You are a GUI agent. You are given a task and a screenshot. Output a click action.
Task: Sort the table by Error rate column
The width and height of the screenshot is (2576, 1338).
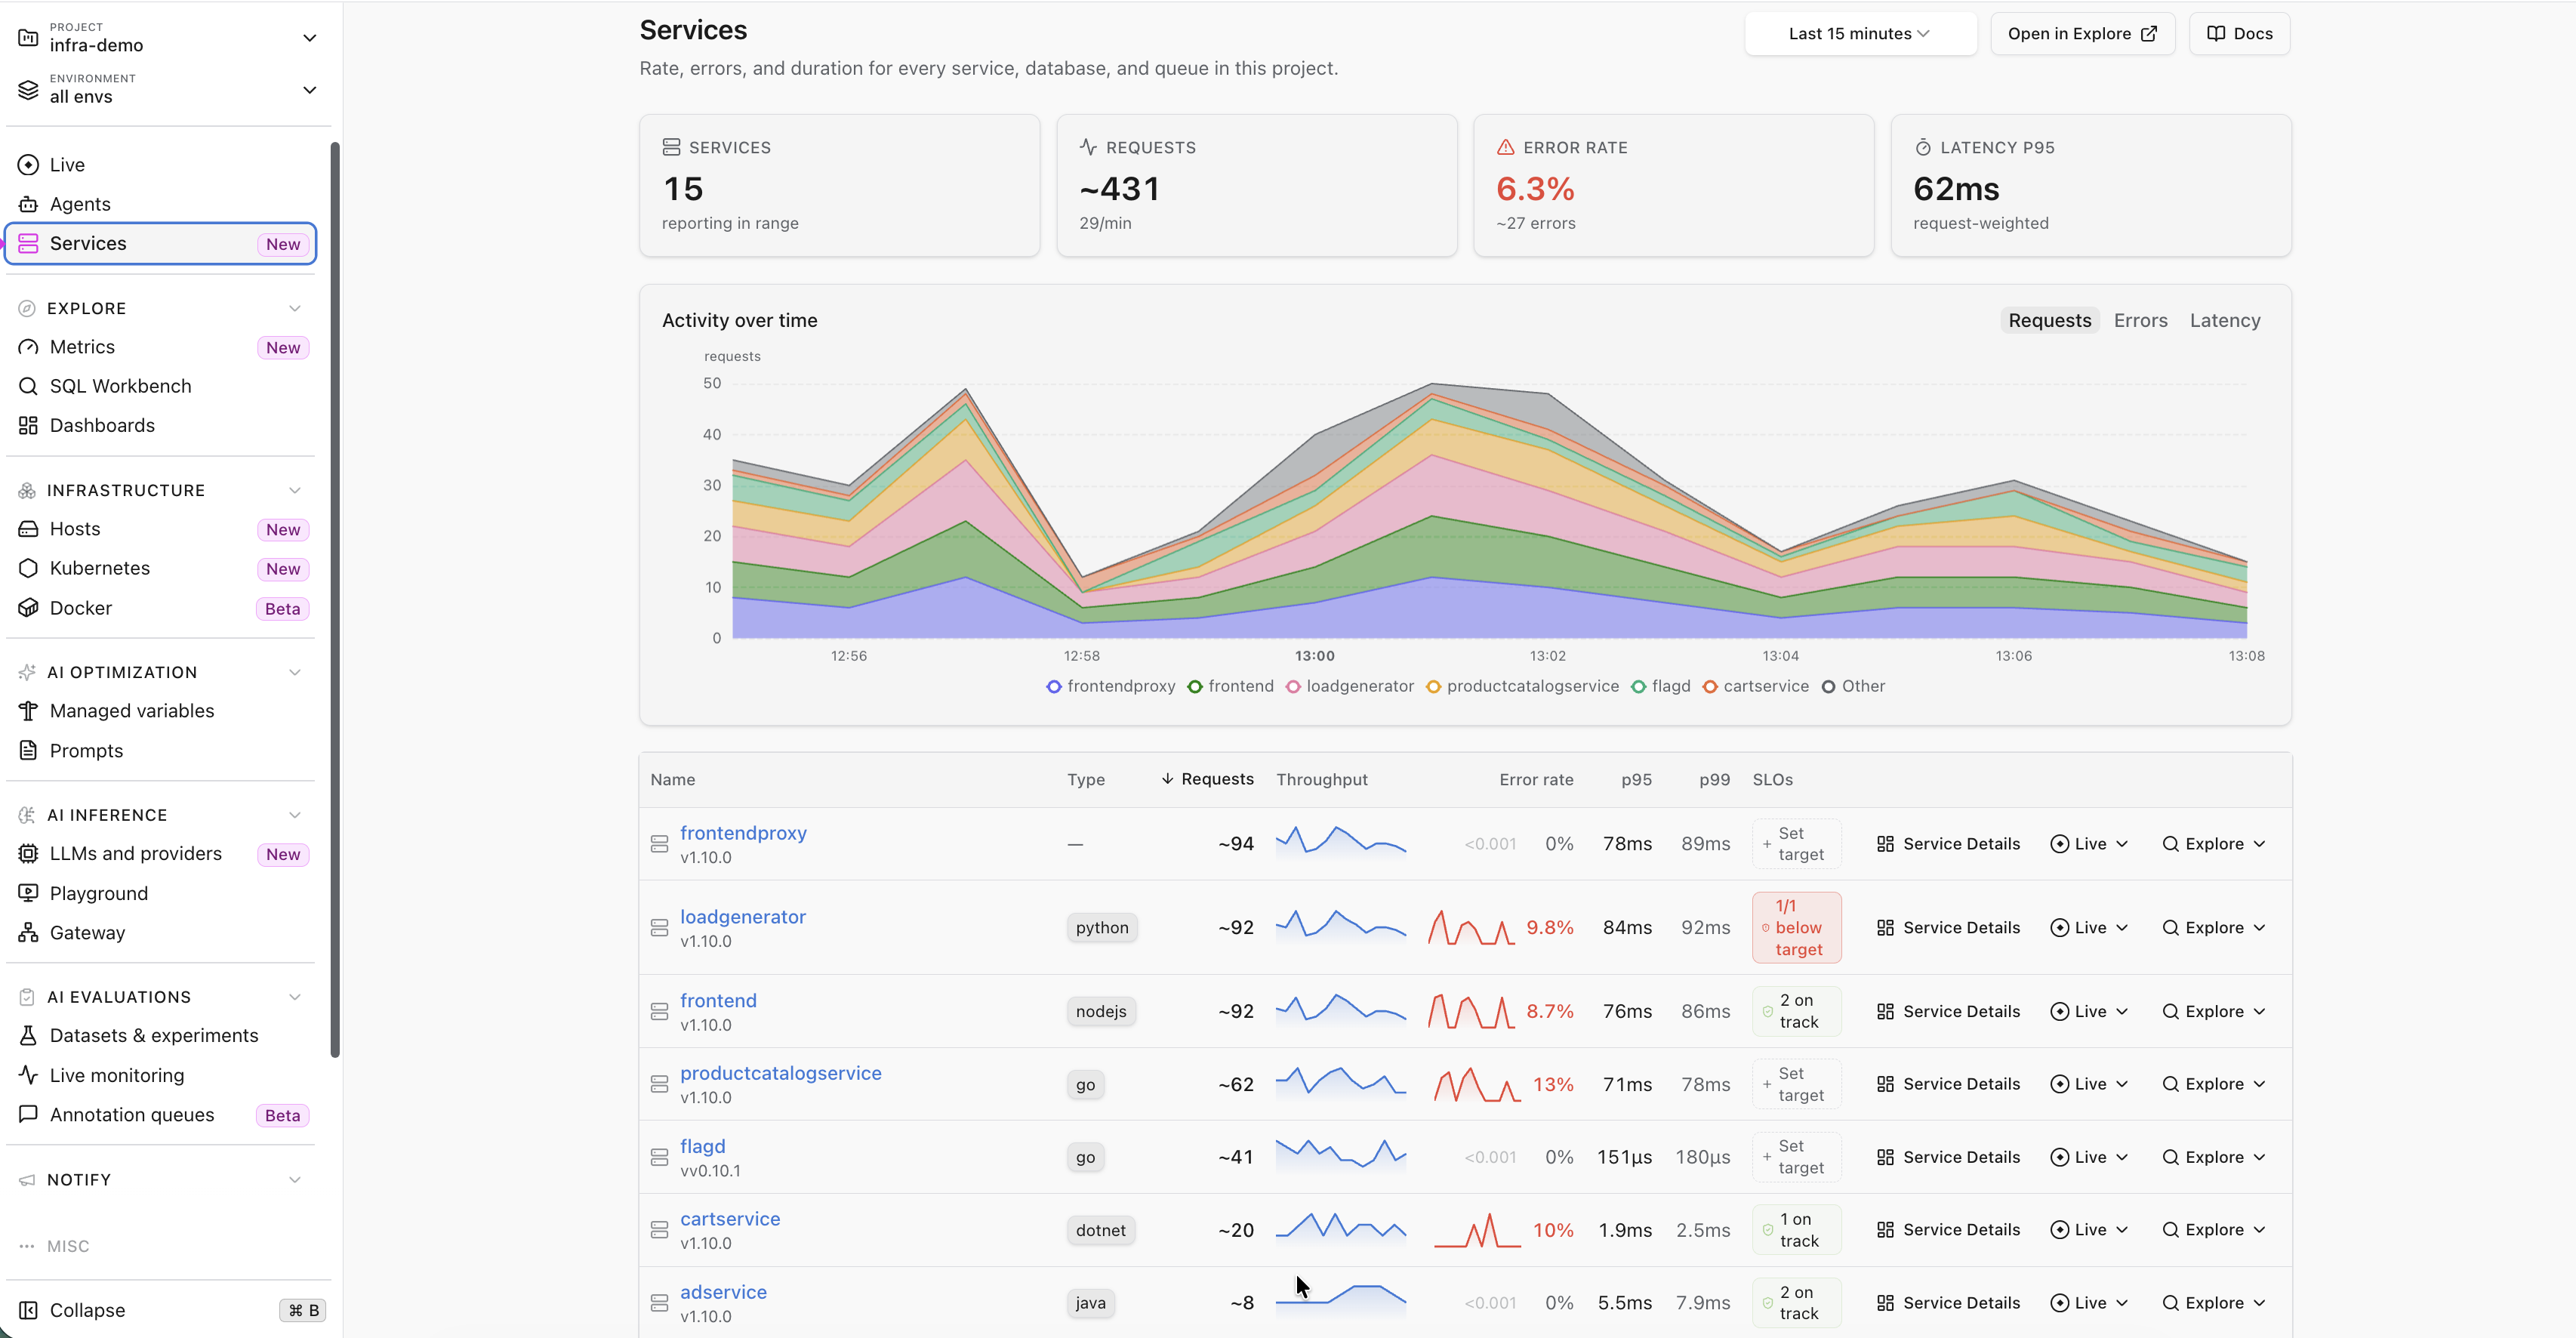tap(1536, 779)
